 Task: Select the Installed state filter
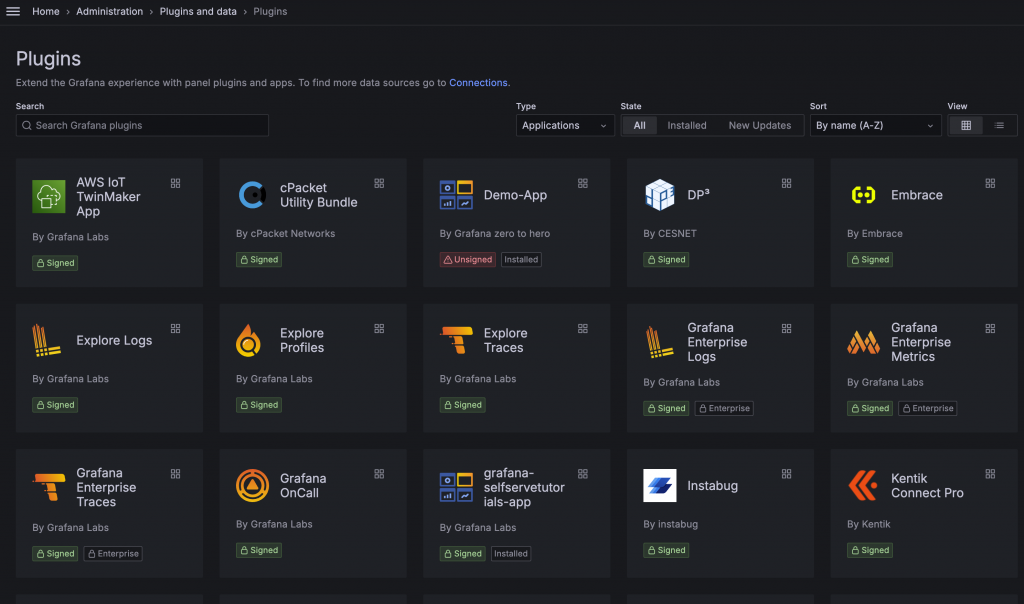[686, 125]
